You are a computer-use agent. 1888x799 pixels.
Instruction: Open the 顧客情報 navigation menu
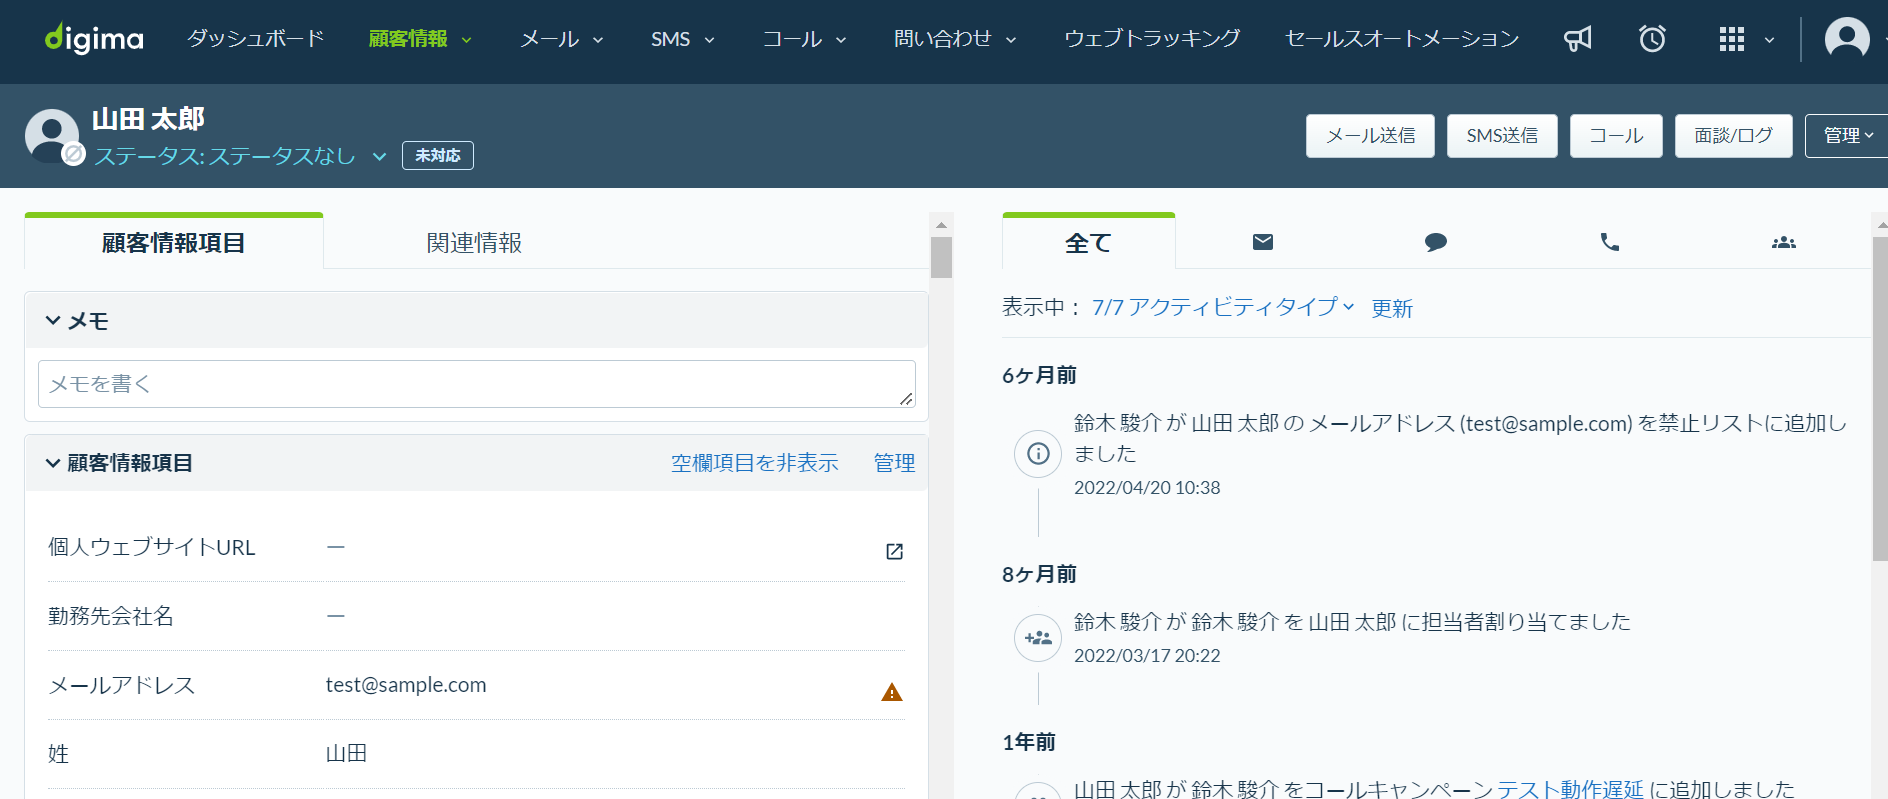click(x=420, y=39)
